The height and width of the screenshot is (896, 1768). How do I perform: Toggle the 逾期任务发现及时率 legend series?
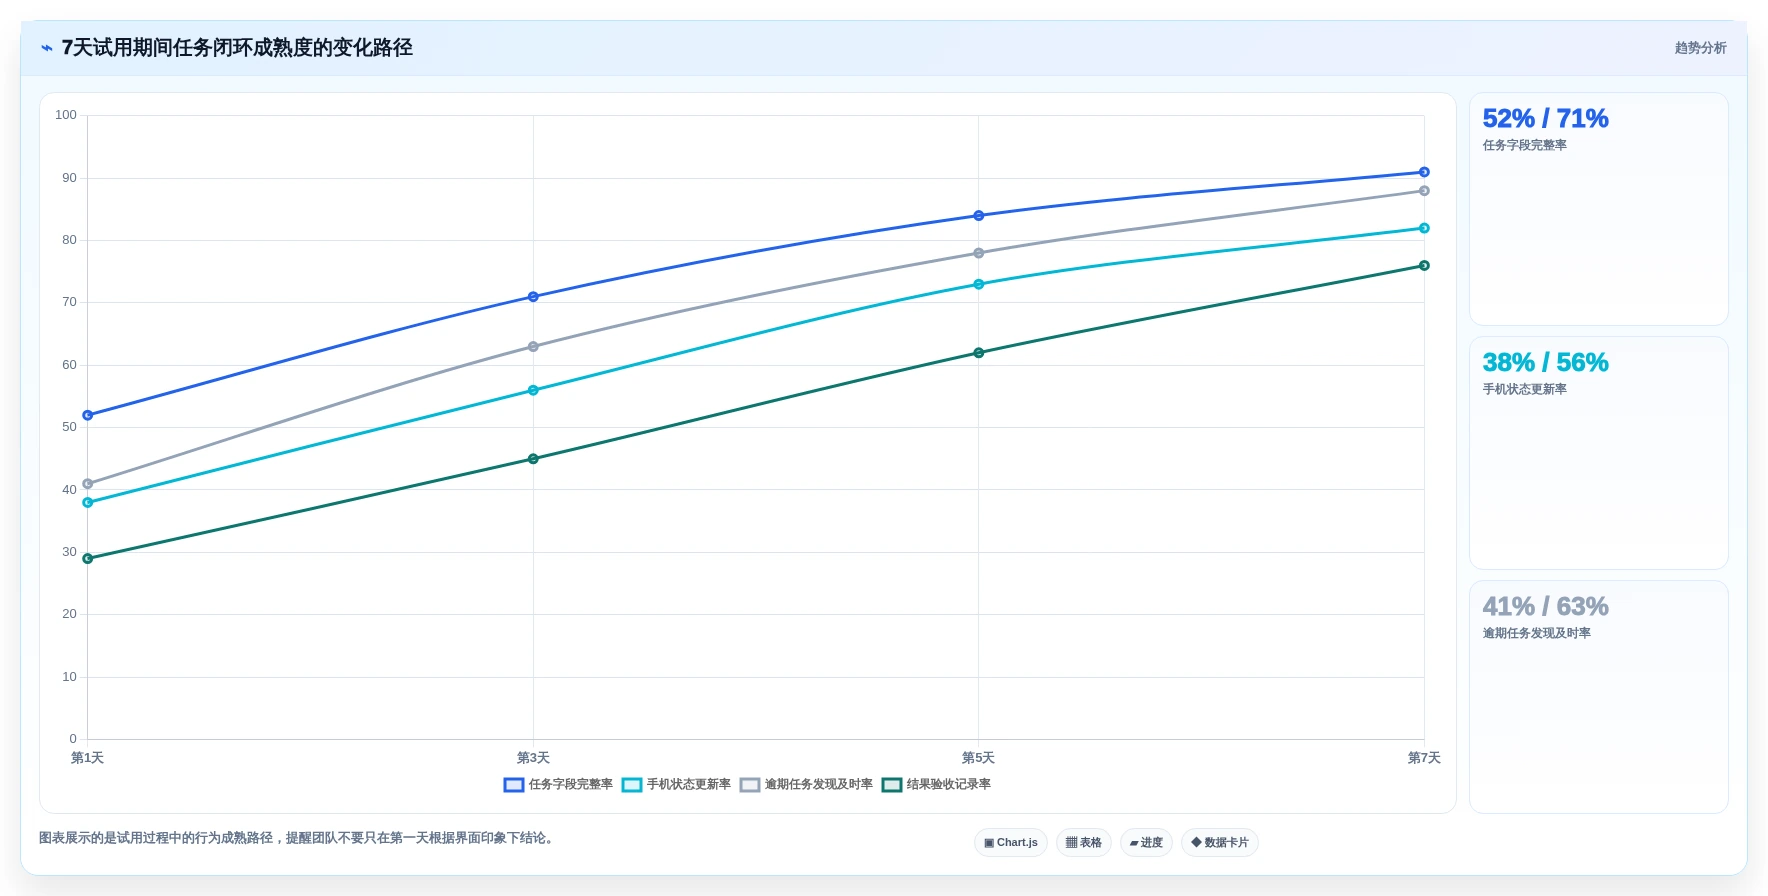click(x=806, y=785)
